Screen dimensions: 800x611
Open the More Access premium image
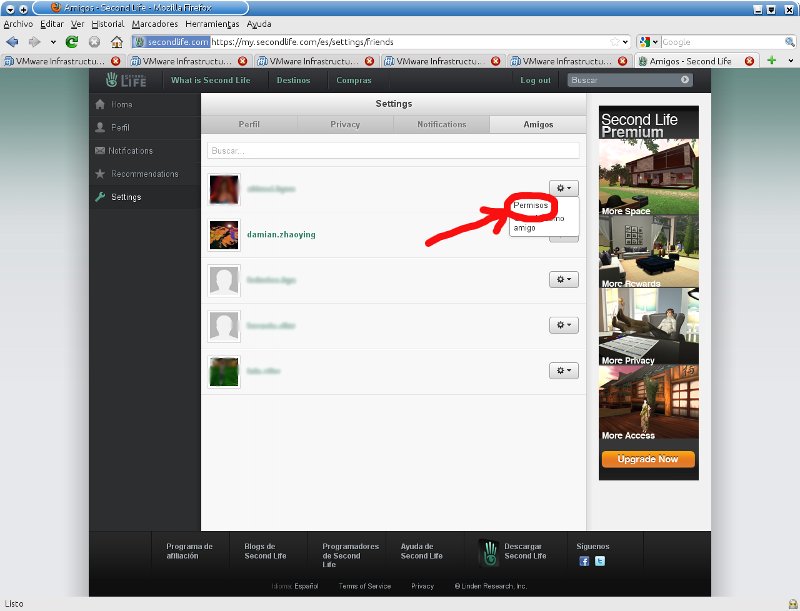tap(648, 402)
